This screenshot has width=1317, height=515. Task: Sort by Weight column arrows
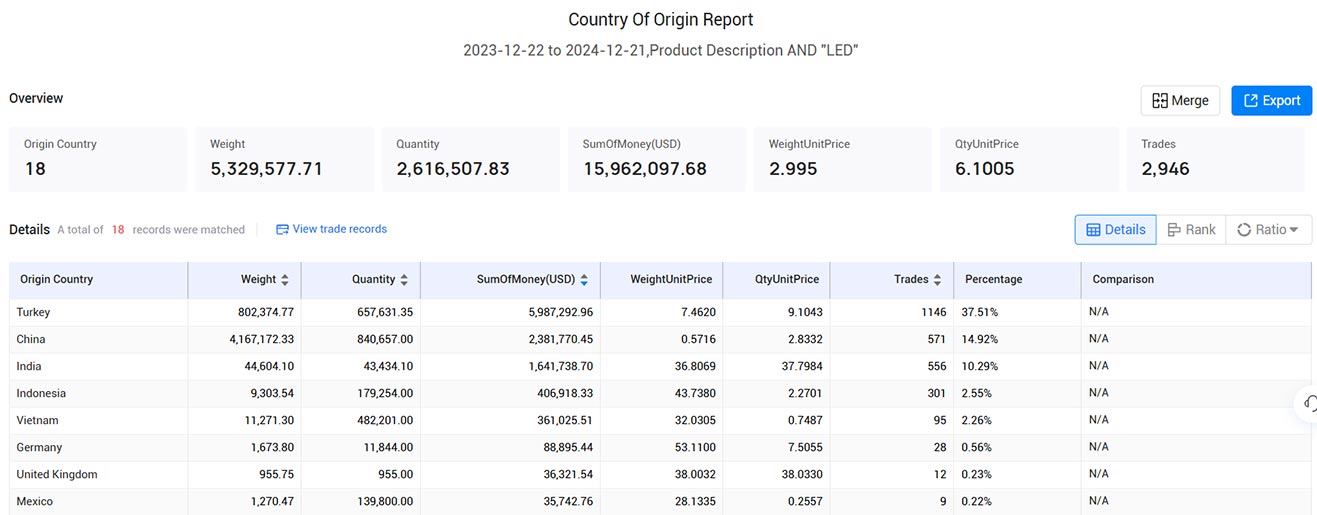(x=285, y=280)
